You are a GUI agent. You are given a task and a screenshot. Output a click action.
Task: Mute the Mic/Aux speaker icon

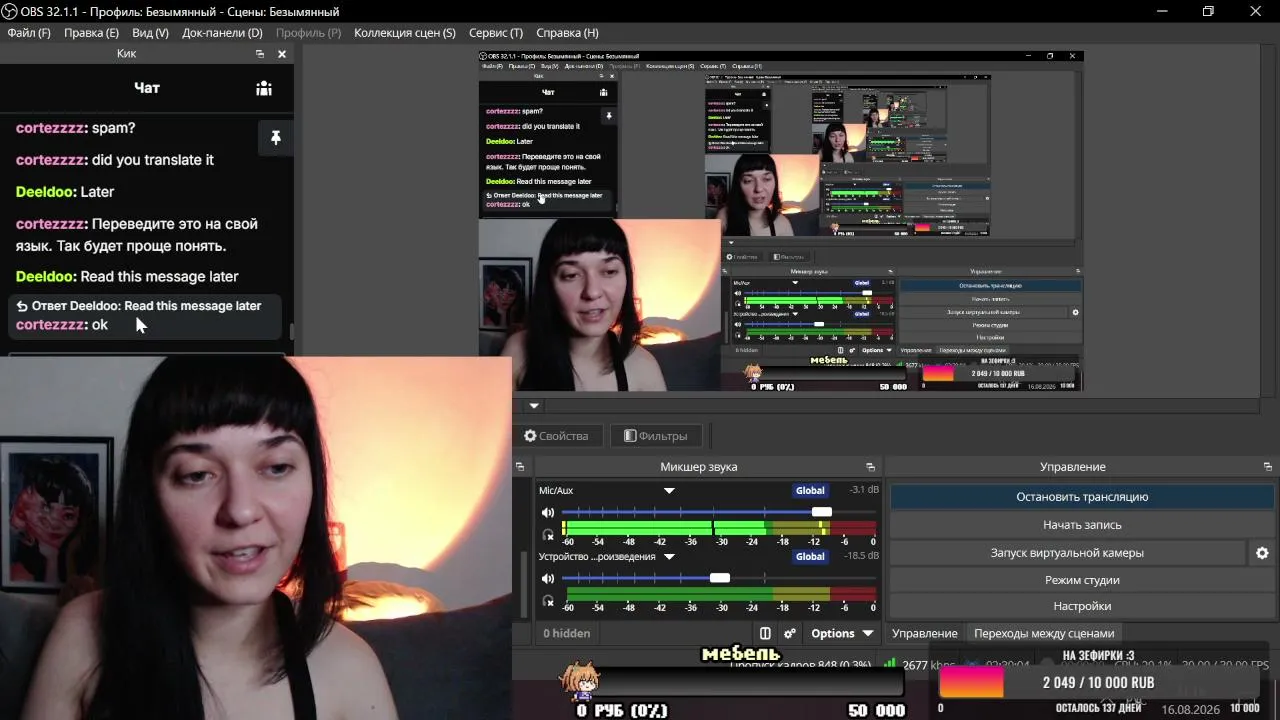548,513
